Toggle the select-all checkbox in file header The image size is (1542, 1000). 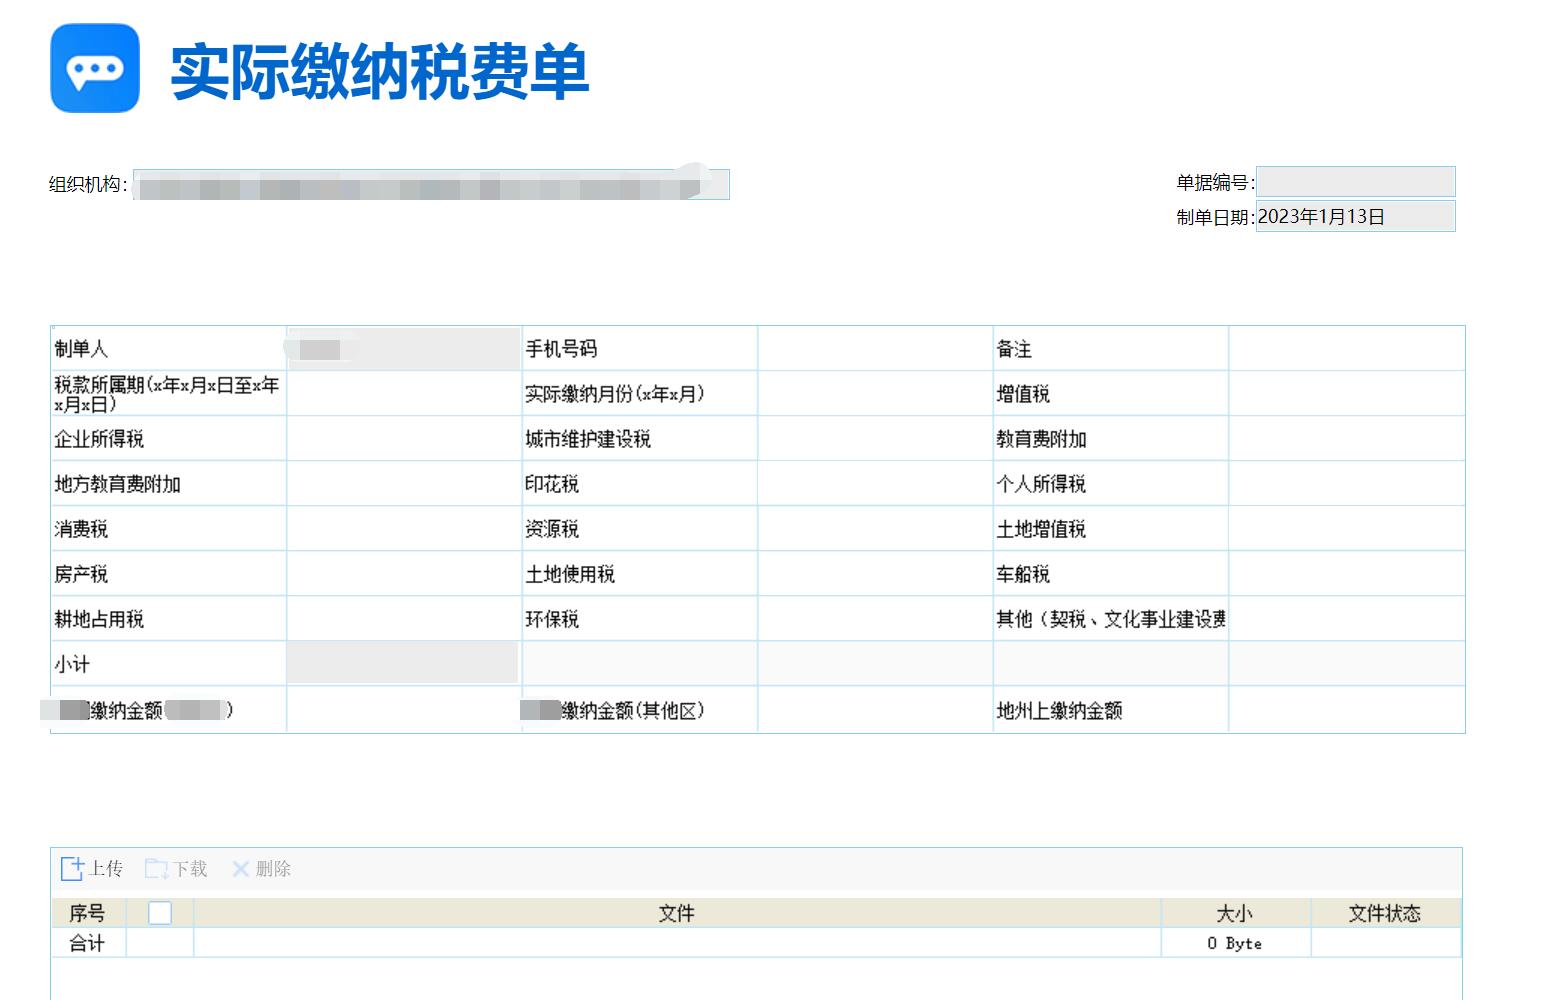pos(160,913)
